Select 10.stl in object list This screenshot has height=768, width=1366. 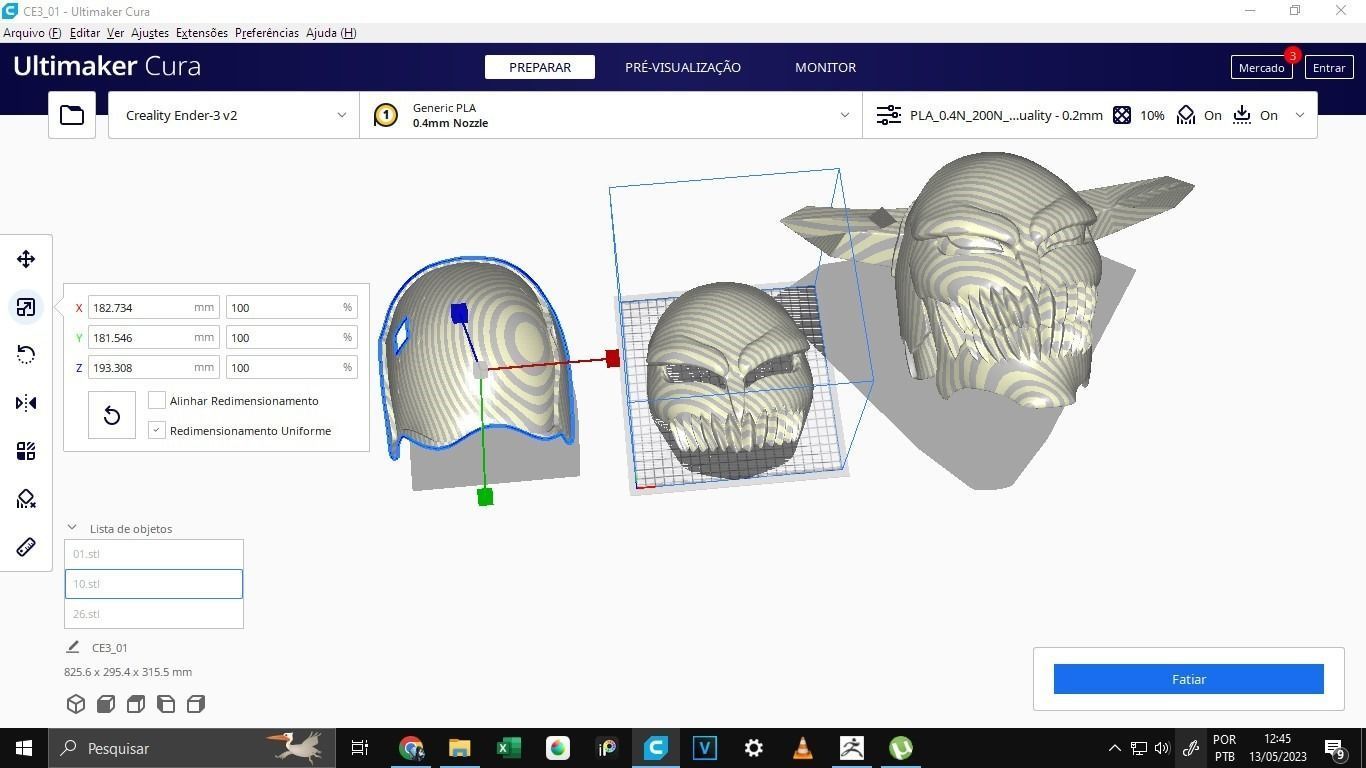coord(154,584)
